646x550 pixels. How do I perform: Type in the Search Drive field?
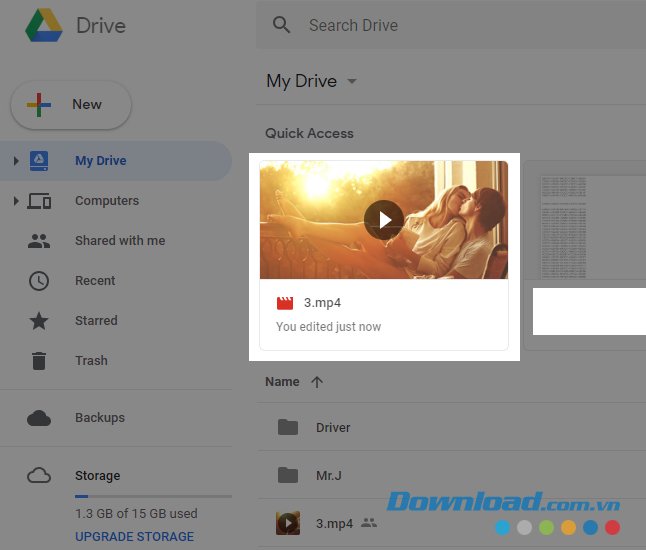click(451, 25)
